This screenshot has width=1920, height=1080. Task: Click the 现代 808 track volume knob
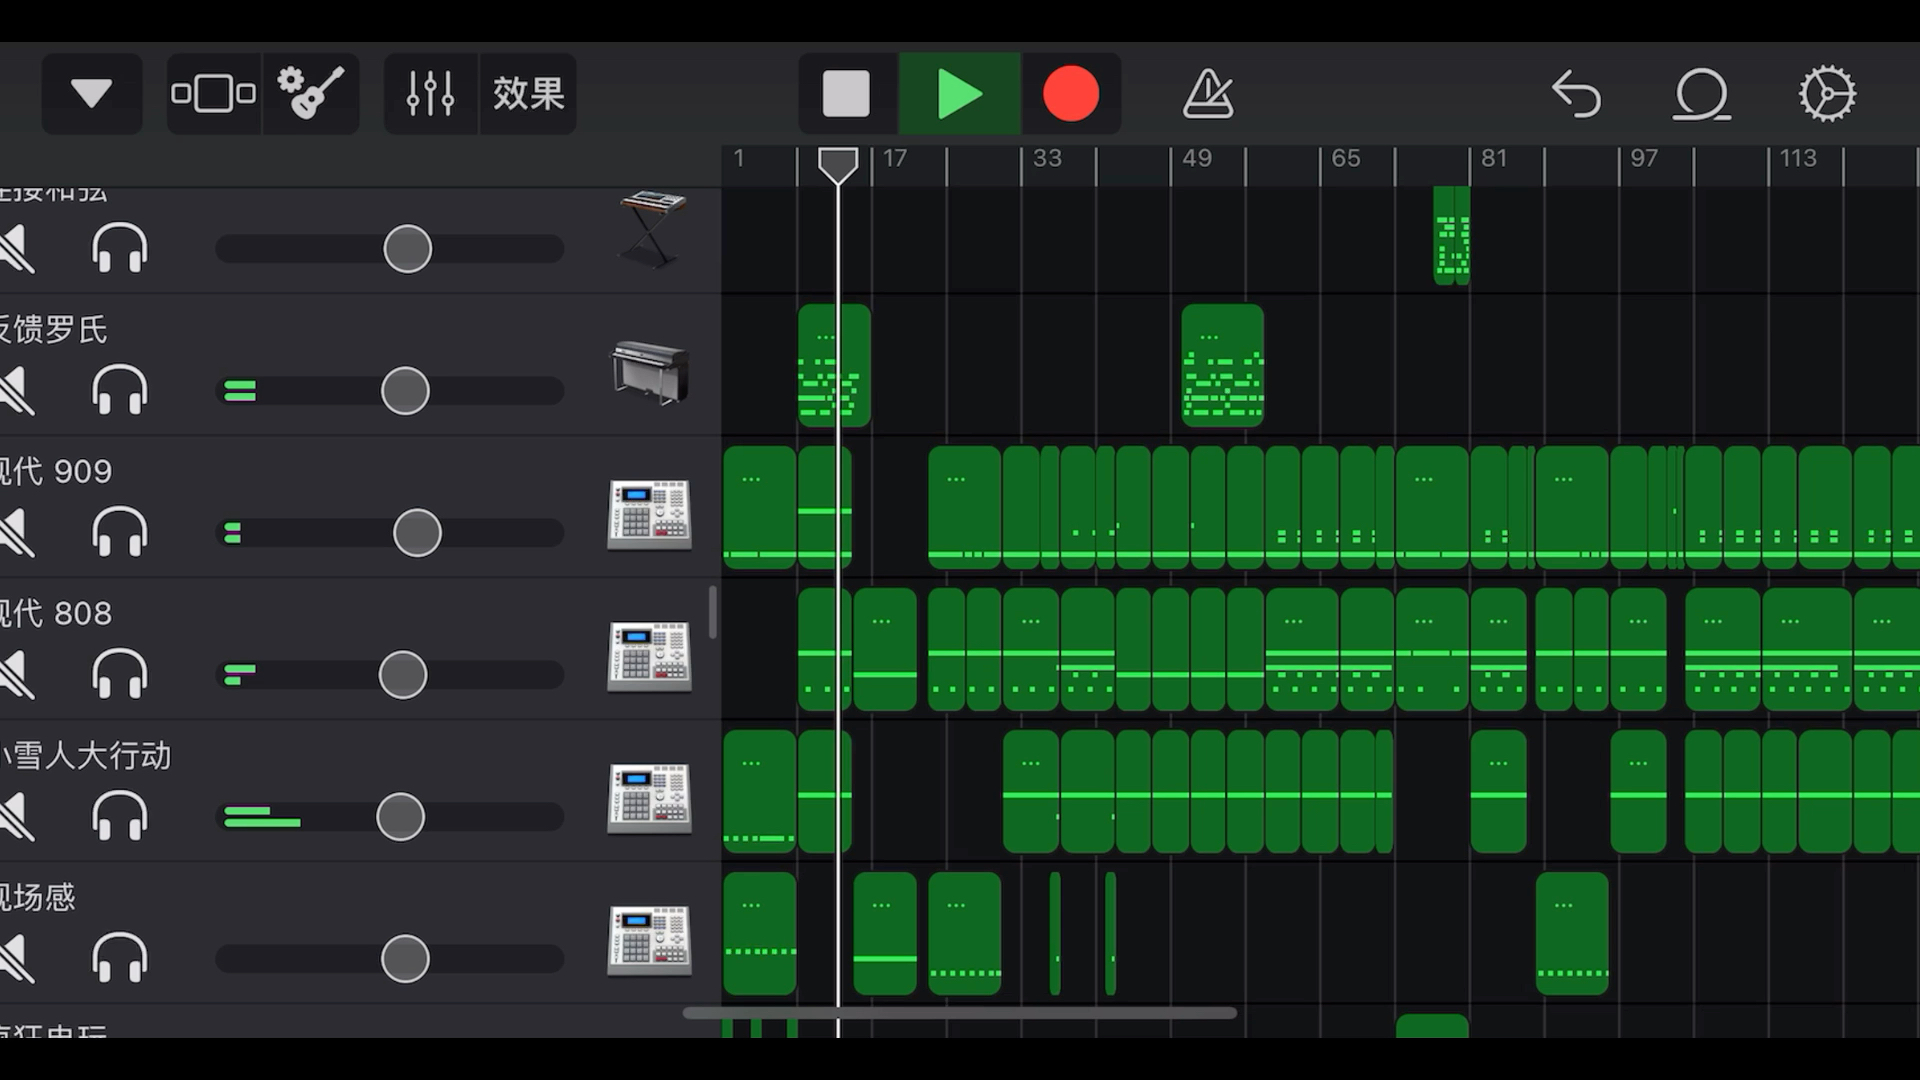point(403,675)
